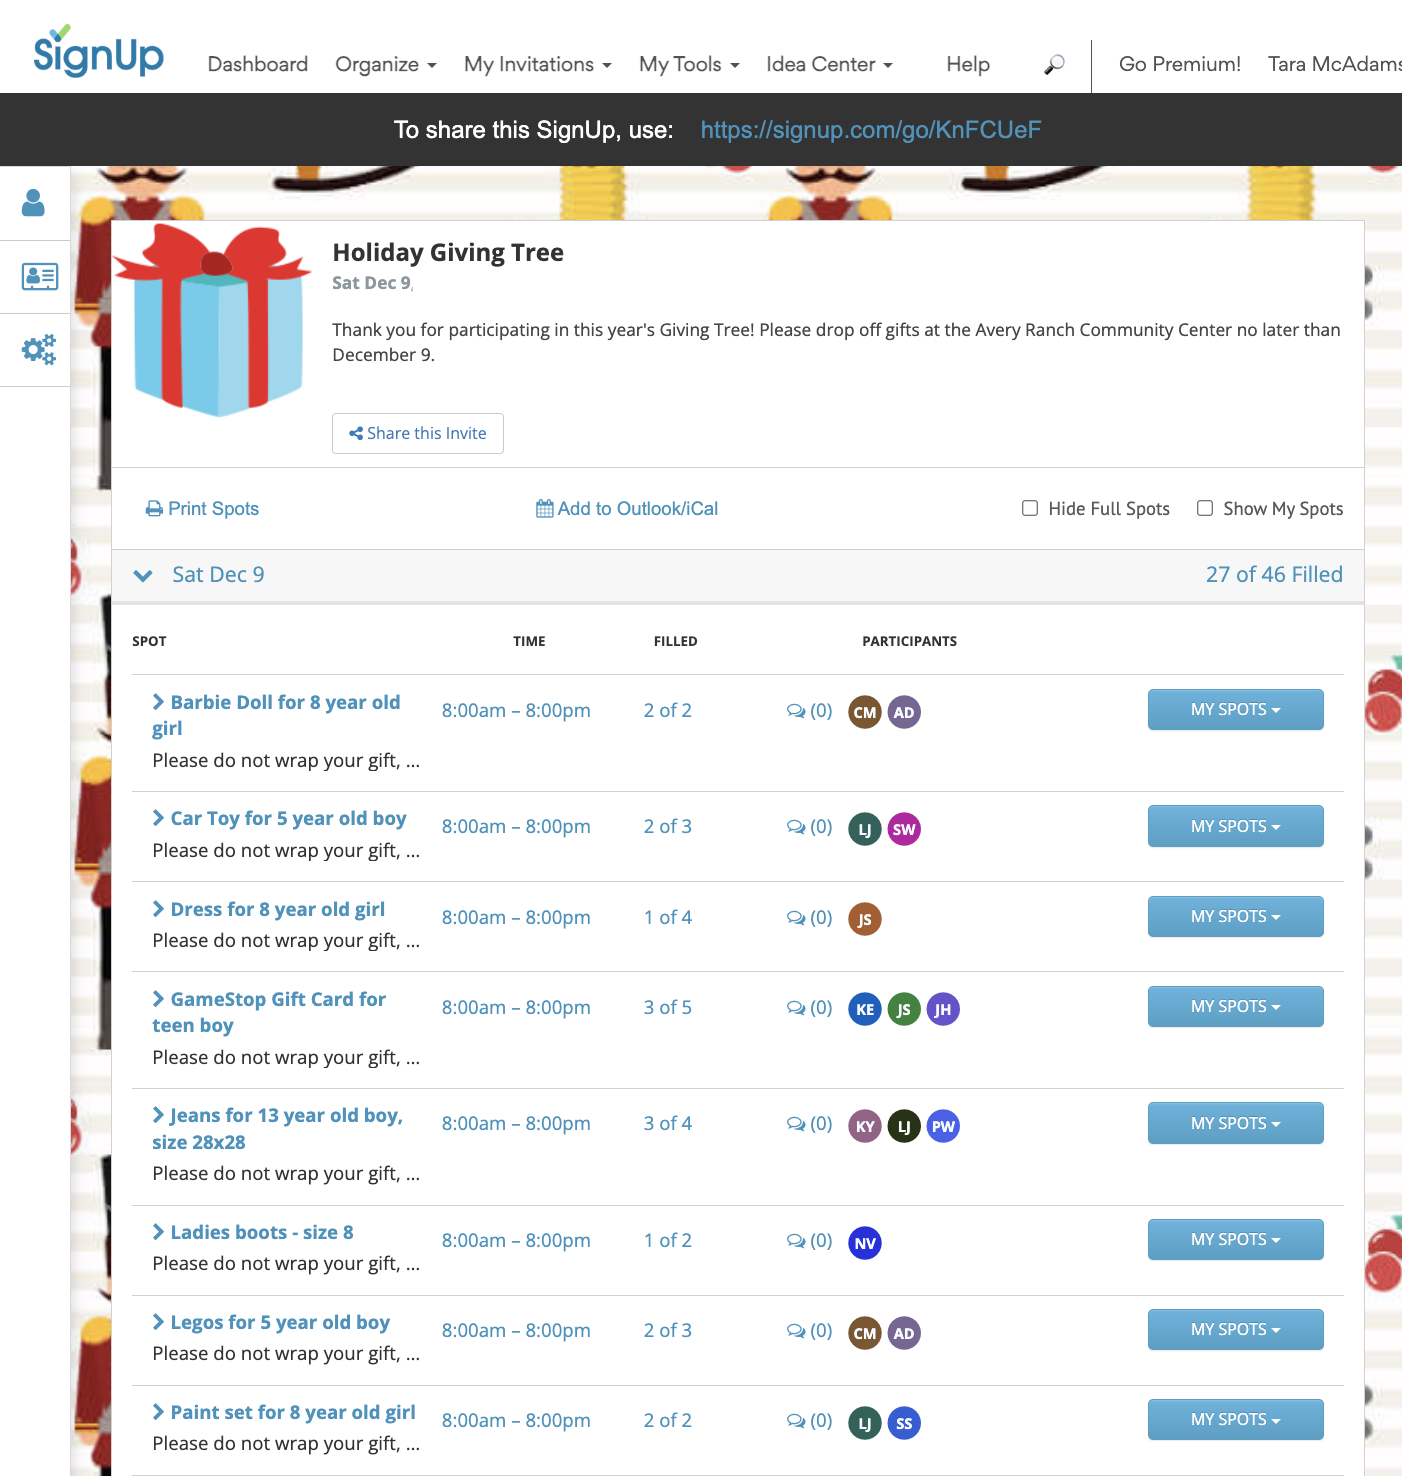Open My Spots dropdown for Ladies boots

(1235, 1239)
